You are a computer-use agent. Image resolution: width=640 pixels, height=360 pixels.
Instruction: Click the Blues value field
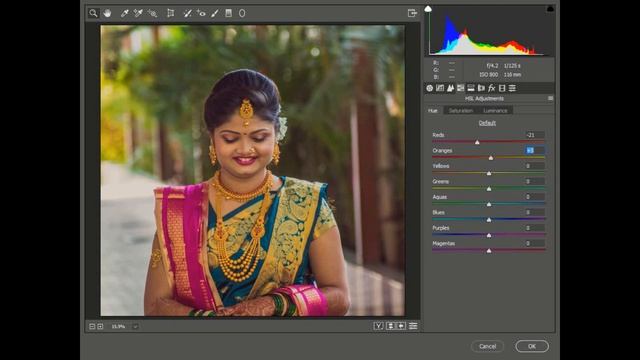535,212
